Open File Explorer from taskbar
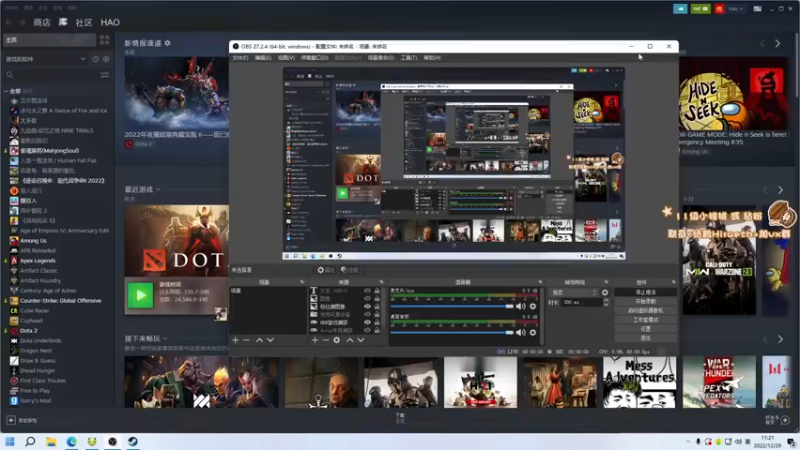800x450 pixels. point(51,441)
